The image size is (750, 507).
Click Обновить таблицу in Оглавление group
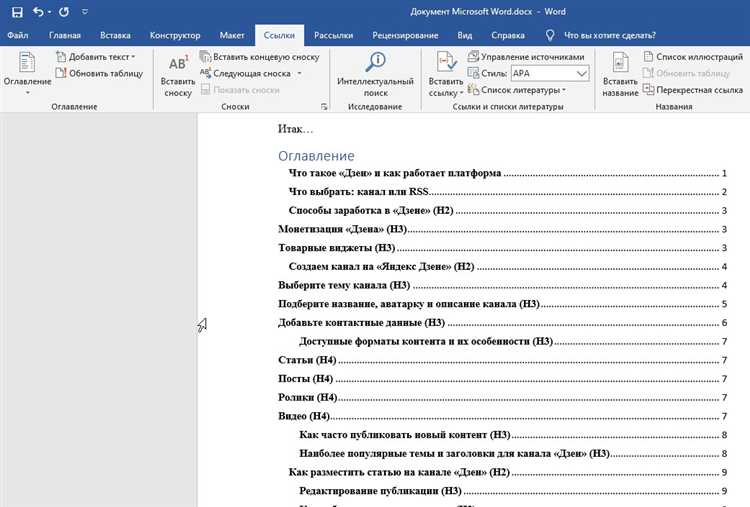coord(99,73)
